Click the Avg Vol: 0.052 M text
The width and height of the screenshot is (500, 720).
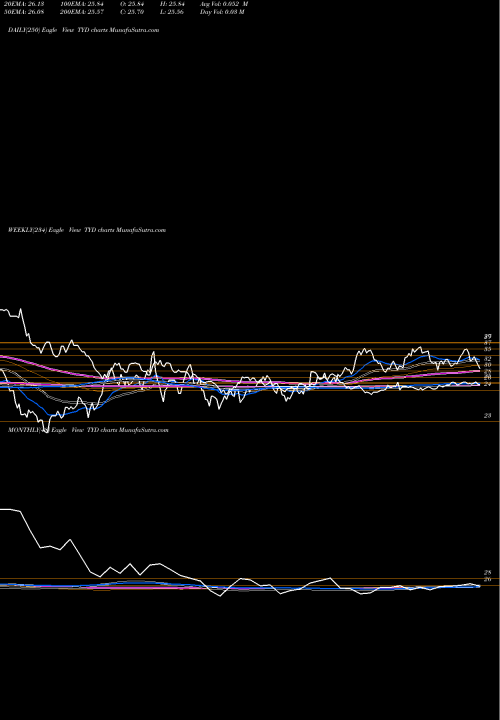click(224, 4)
